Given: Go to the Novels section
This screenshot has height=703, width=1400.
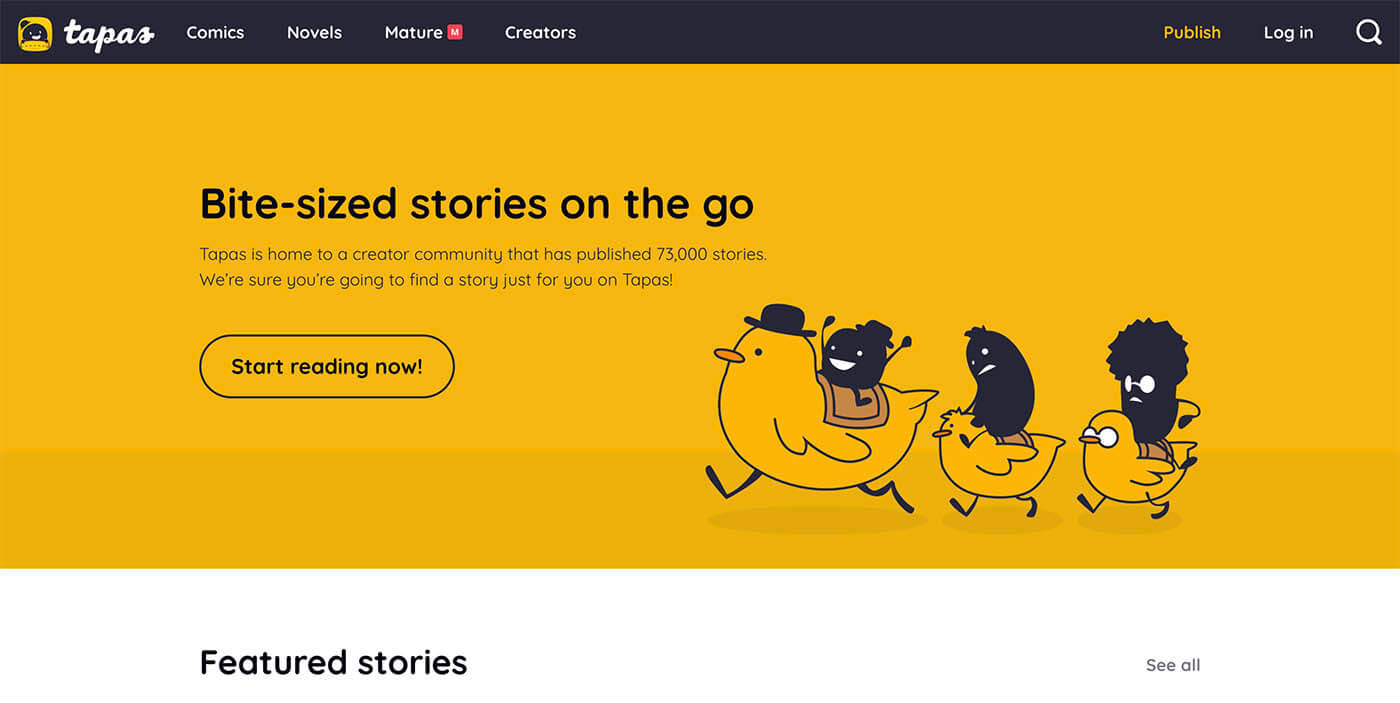Looking at the screenshot, I should tap(314, 32).
